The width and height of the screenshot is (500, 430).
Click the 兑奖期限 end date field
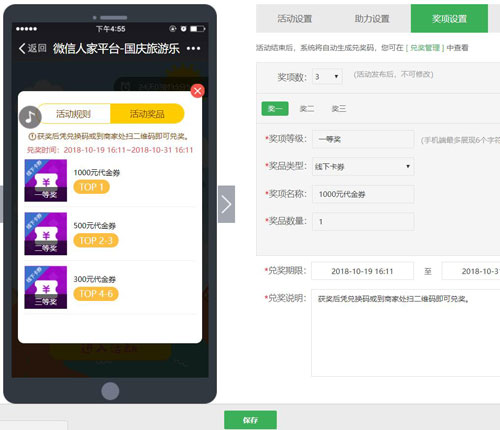tap(471, 271)
